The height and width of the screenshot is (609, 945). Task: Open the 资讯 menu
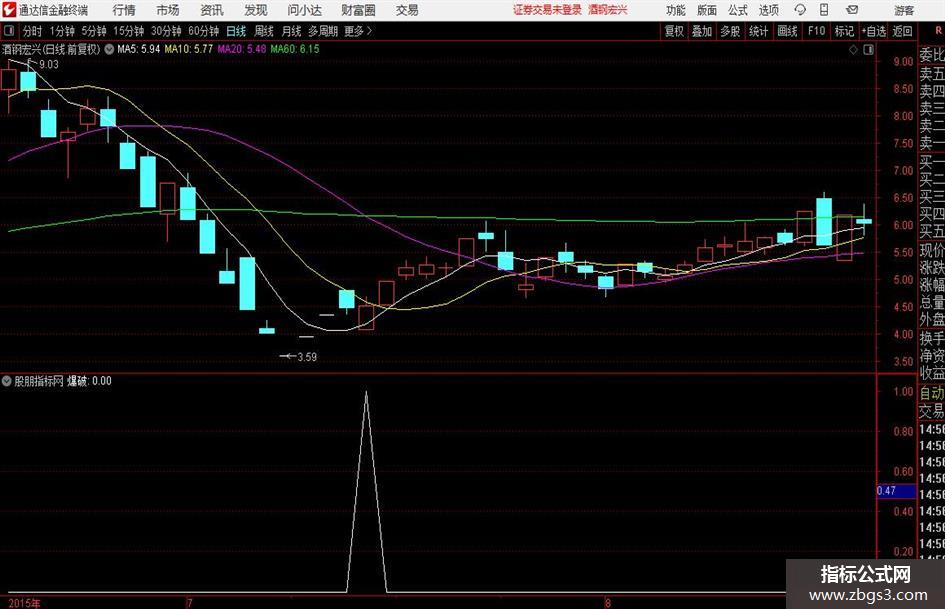pyautogui.click(x=212, y=10)
